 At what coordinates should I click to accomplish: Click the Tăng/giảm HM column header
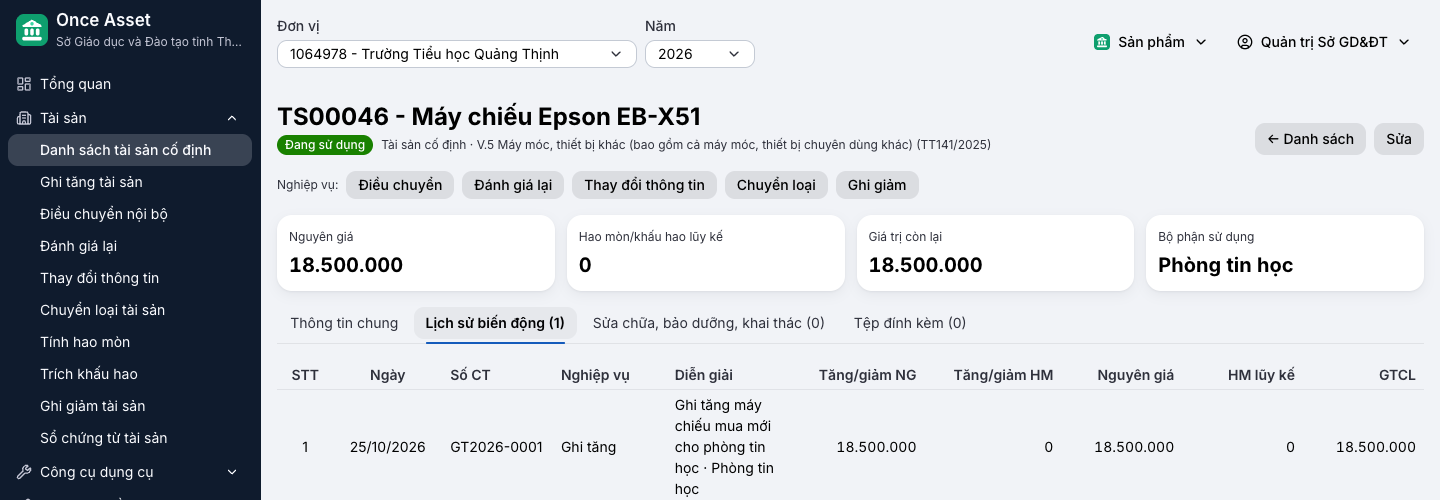tap(1003, 375)
